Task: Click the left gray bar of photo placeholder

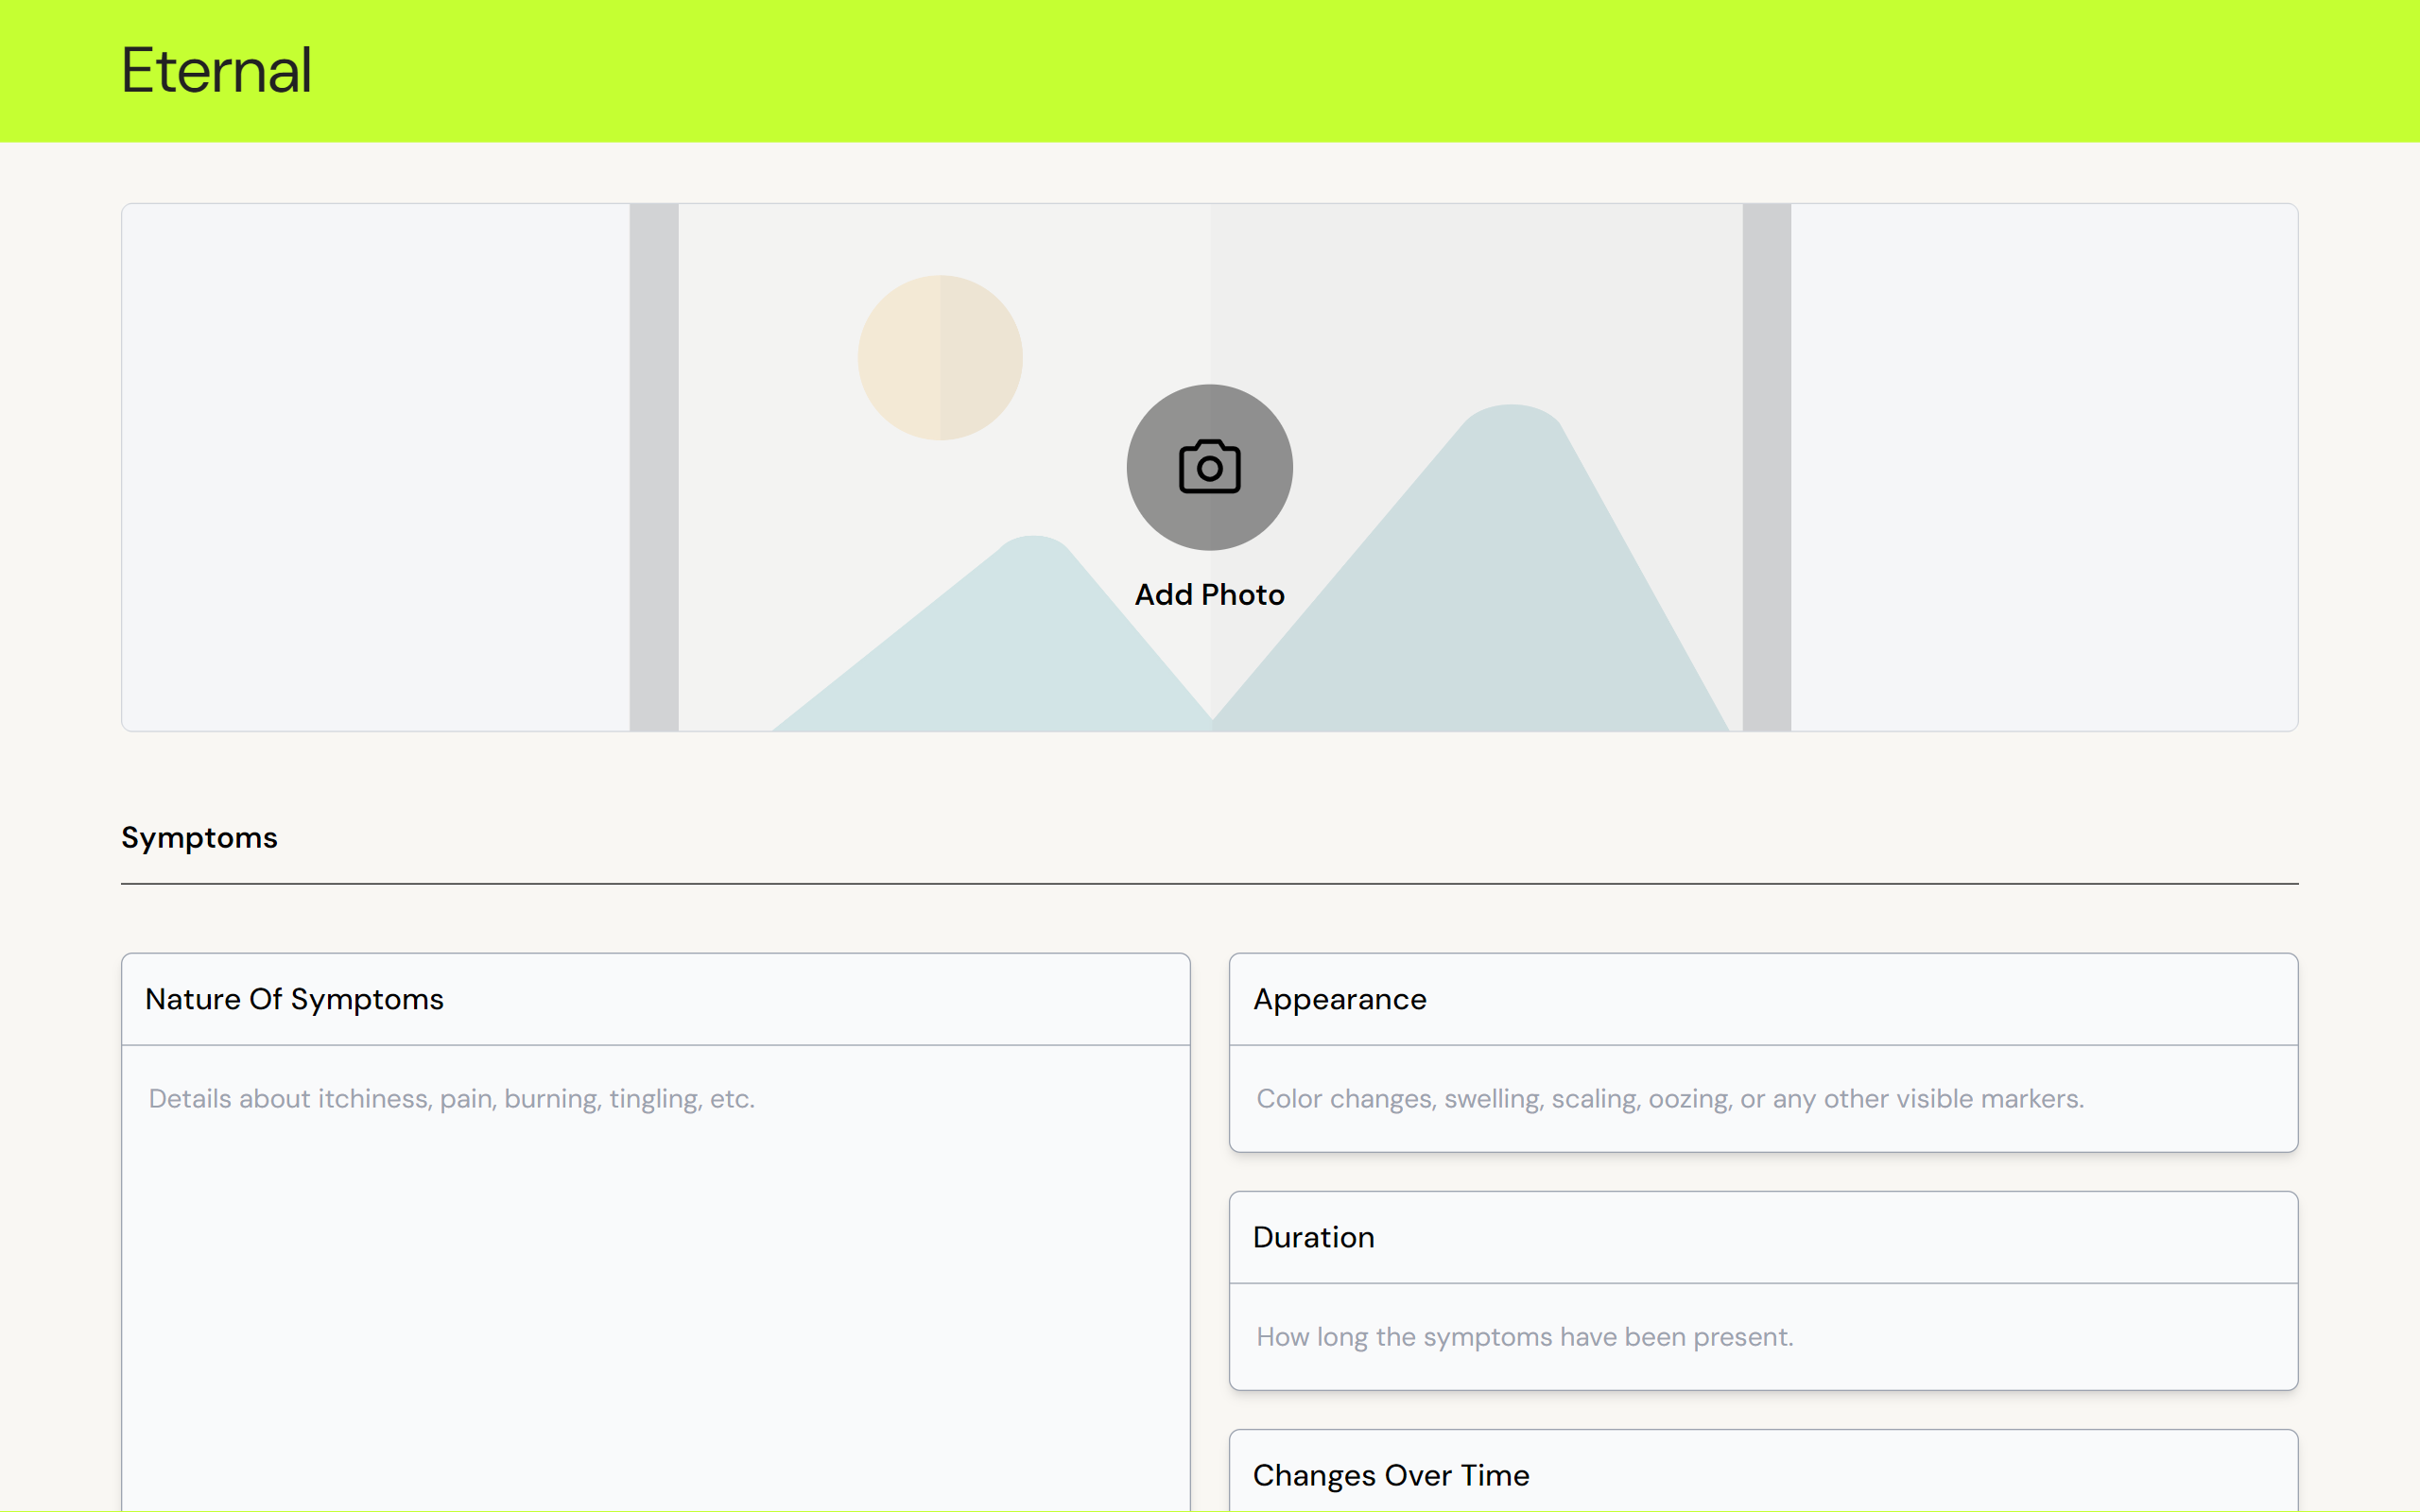Action: (653, 467)
